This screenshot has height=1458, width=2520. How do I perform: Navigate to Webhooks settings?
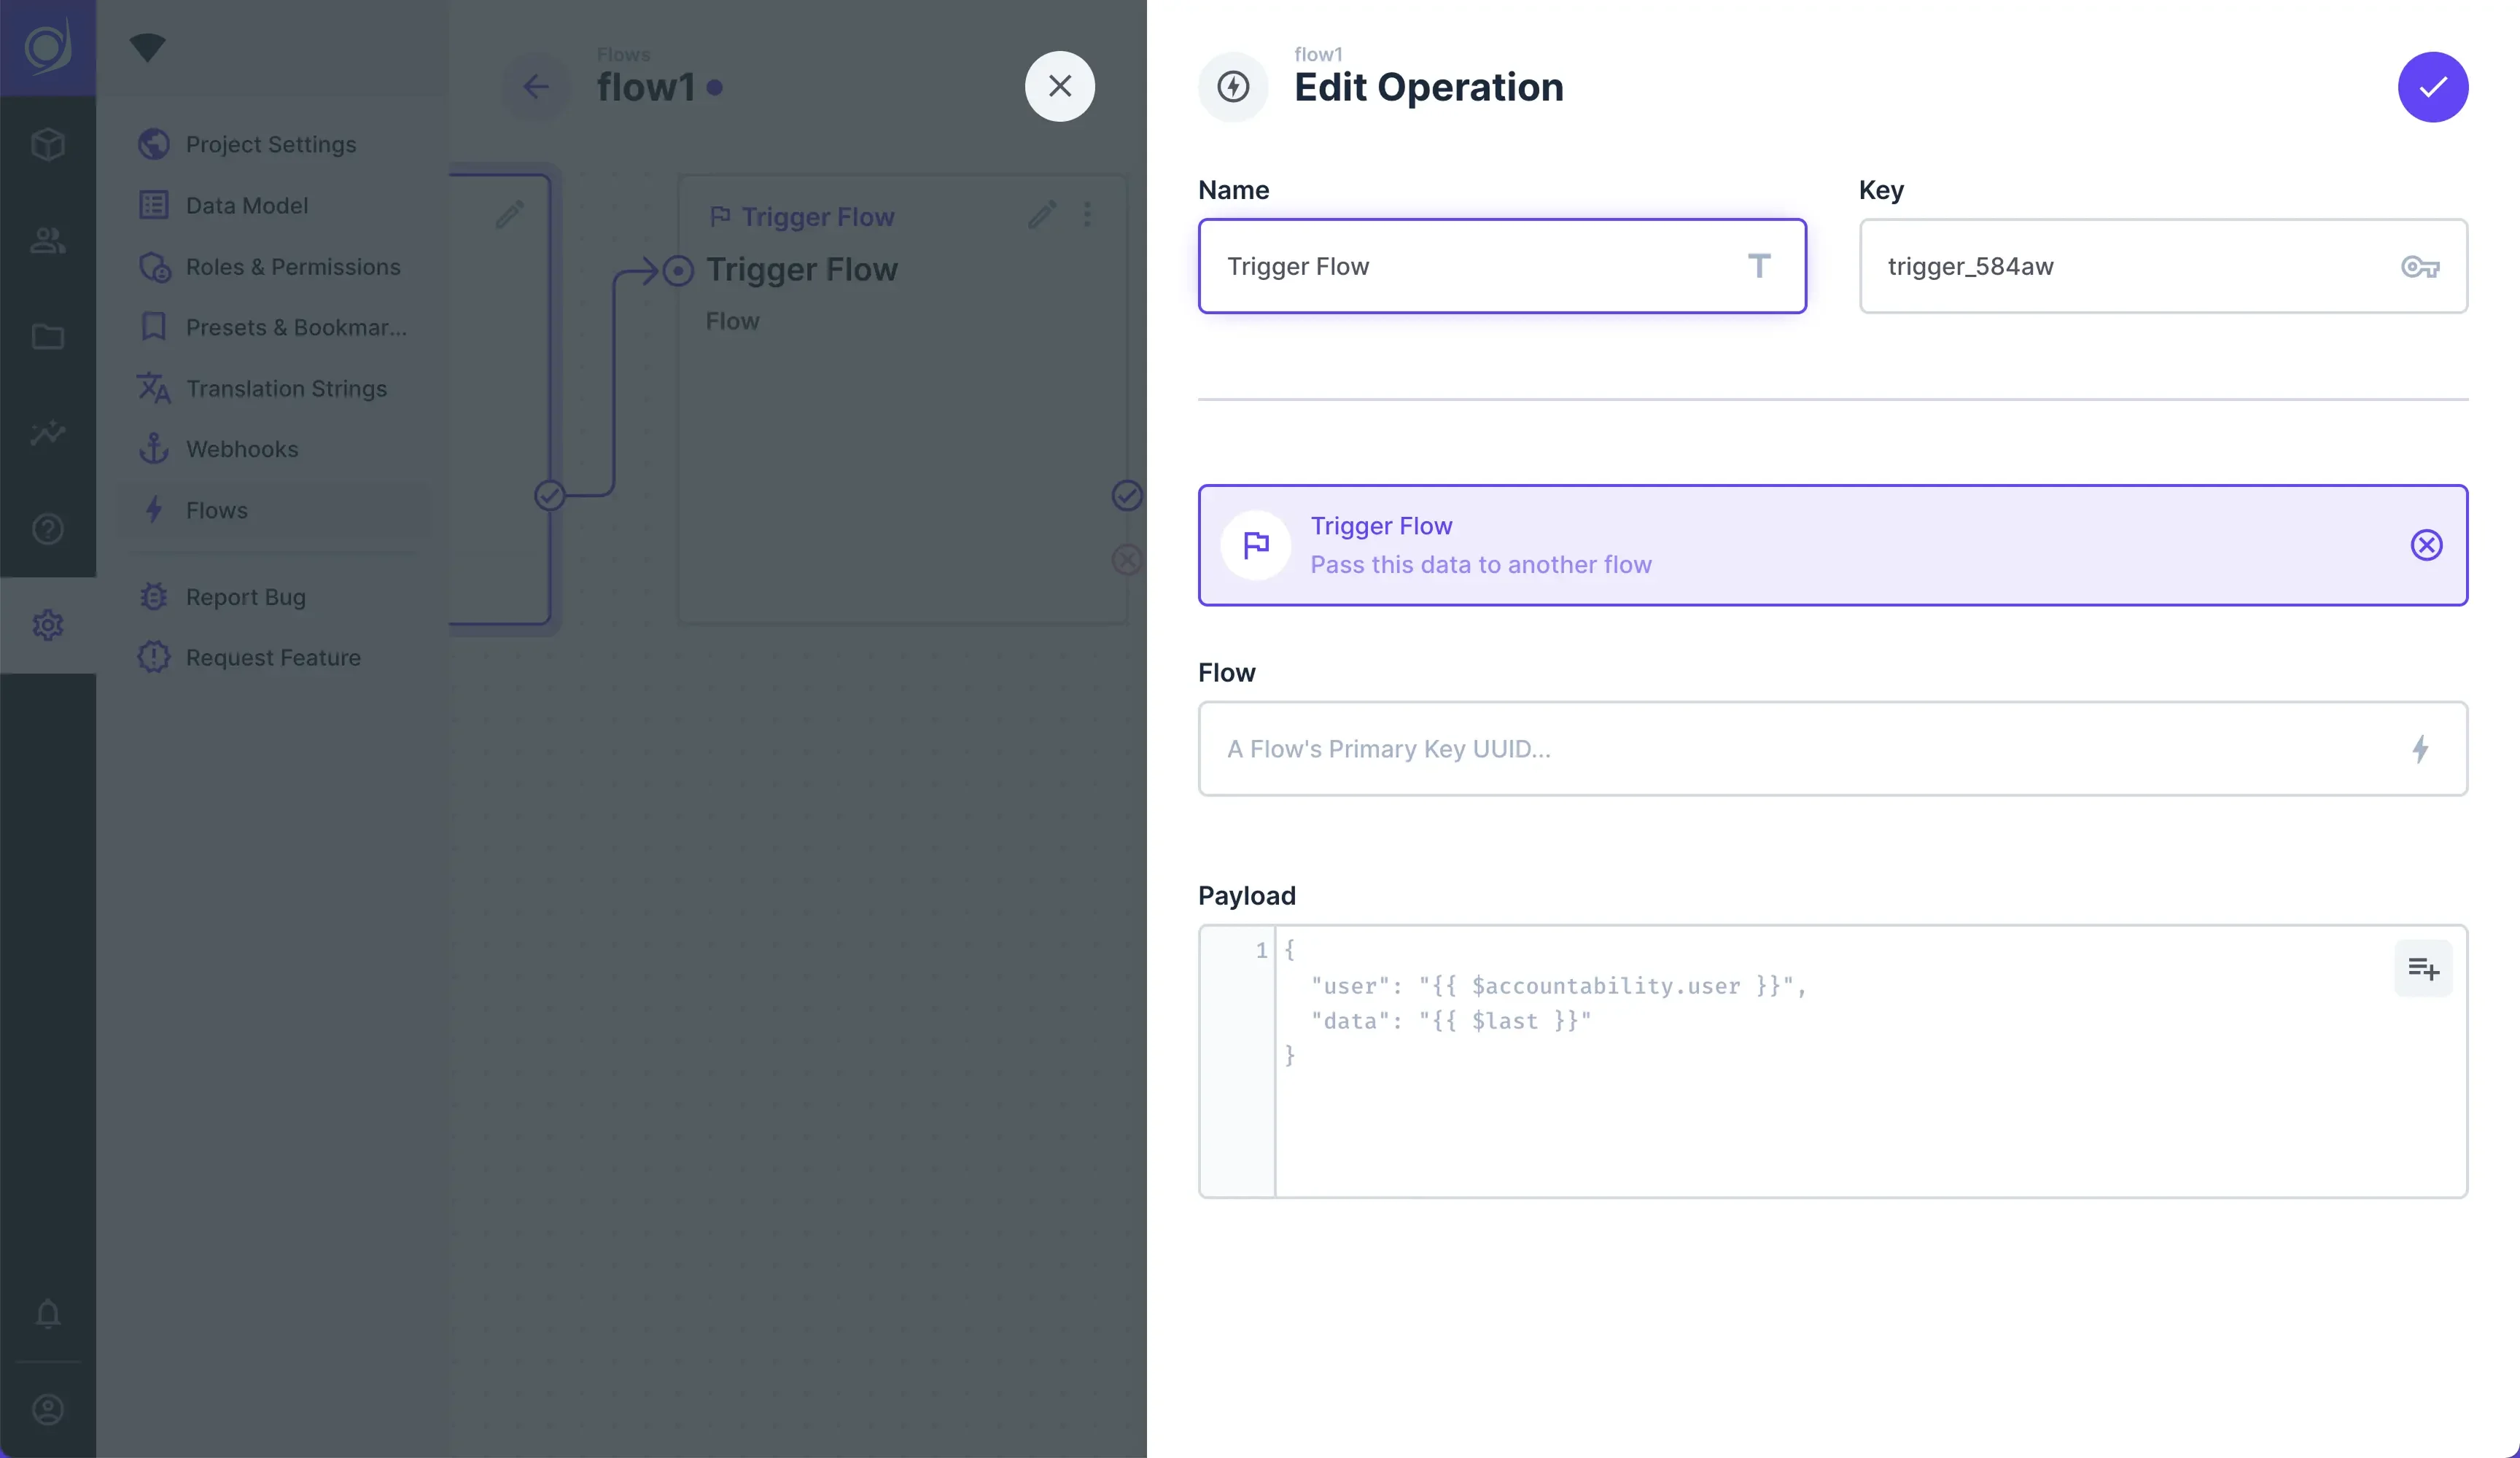241,449
